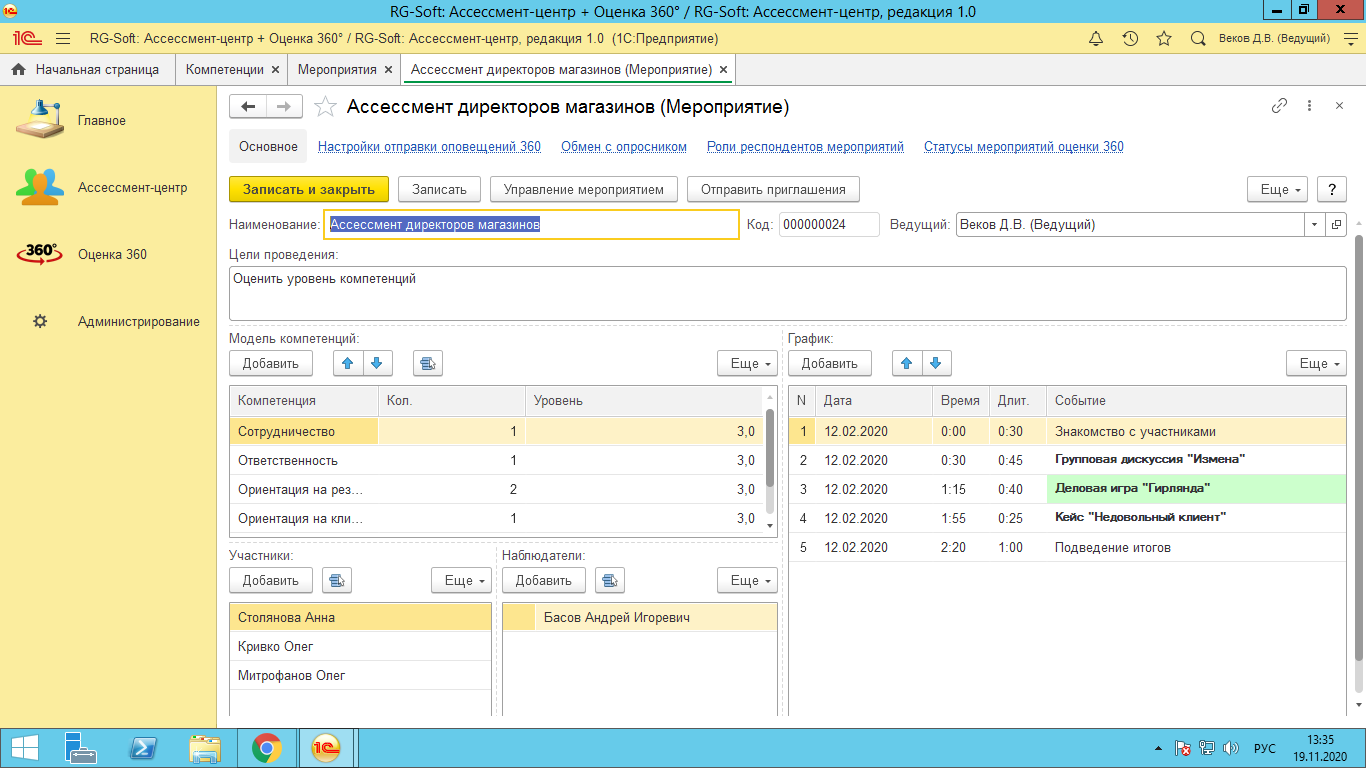1366x768 pixels.
Task: Copy link to this object icon
Action: tap(1279, 106)
